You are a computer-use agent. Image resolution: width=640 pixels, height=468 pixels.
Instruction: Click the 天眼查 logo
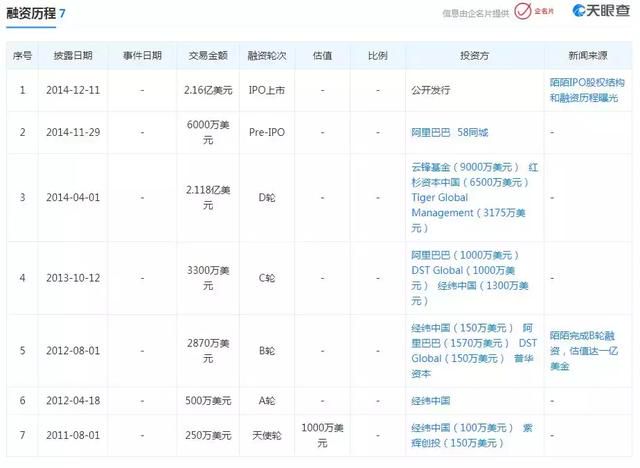point(601,11)
